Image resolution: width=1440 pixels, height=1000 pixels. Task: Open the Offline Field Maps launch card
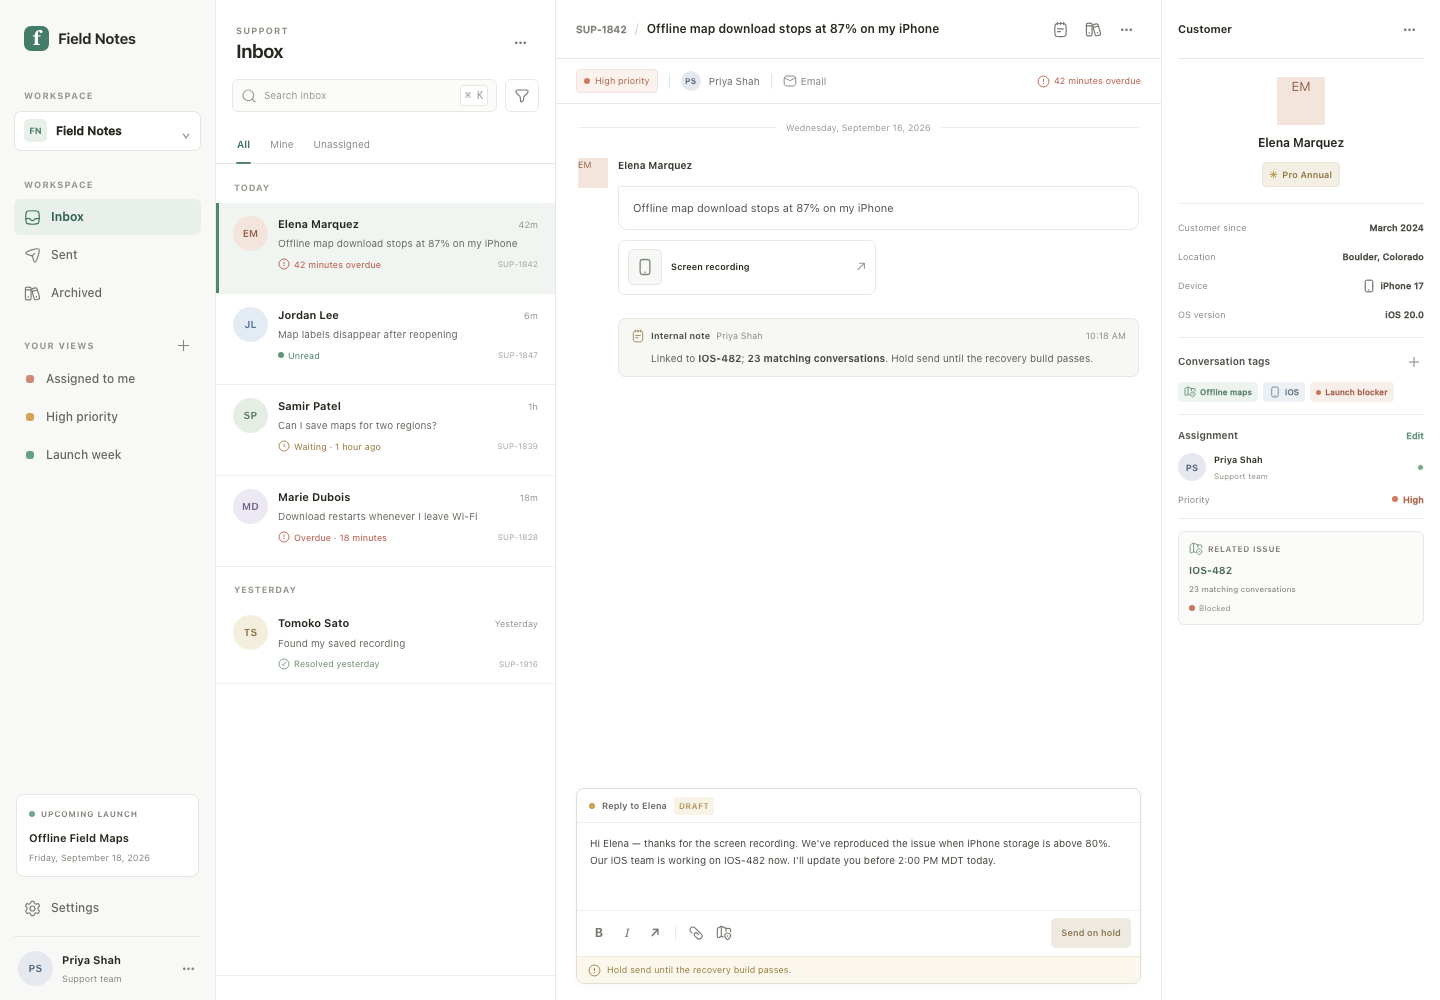tap(108, 836)
